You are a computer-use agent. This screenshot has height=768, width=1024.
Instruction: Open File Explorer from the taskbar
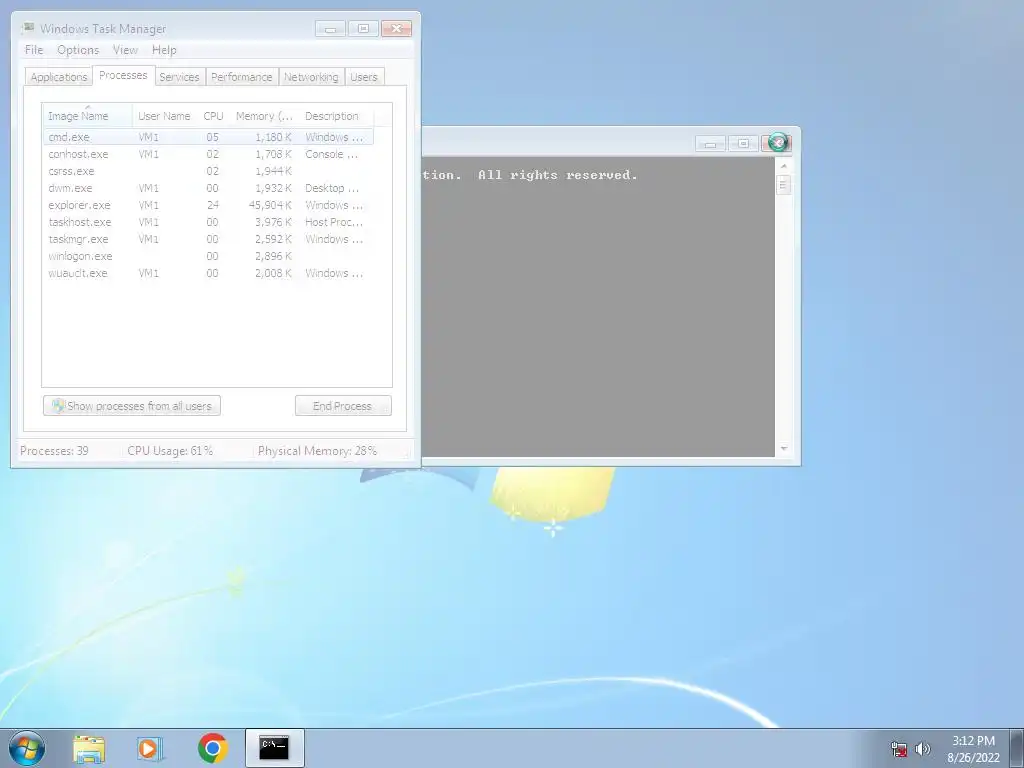(89, 748)
